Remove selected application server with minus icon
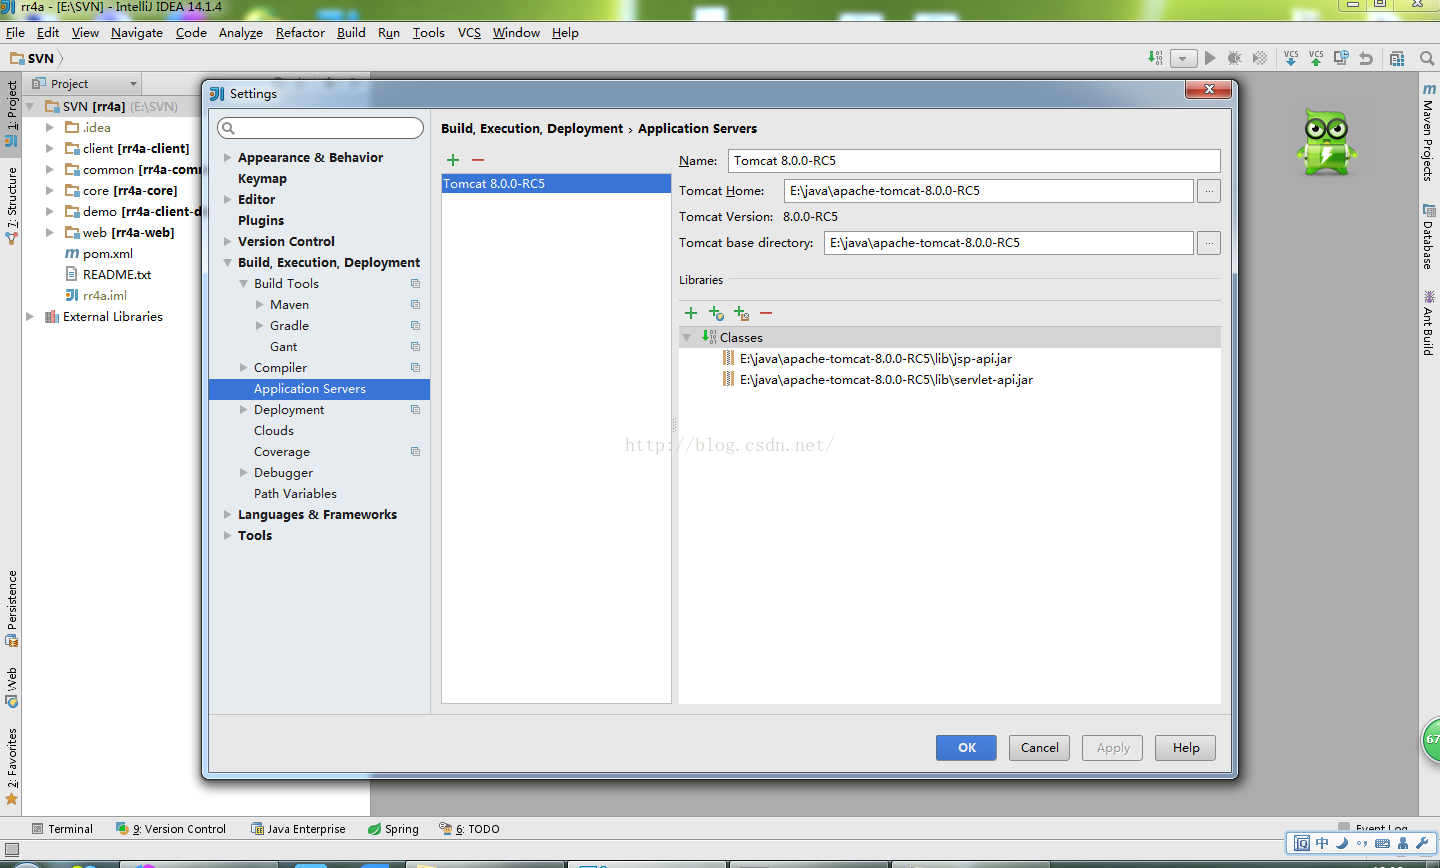Image resolution: width=1440 pixels, height=868 pixels. pos(478,160)
